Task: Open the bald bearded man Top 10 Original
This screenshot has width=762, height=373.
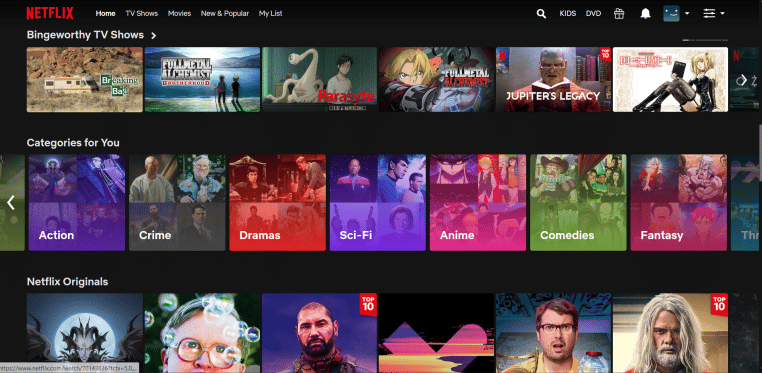Action: coord(319,333)
